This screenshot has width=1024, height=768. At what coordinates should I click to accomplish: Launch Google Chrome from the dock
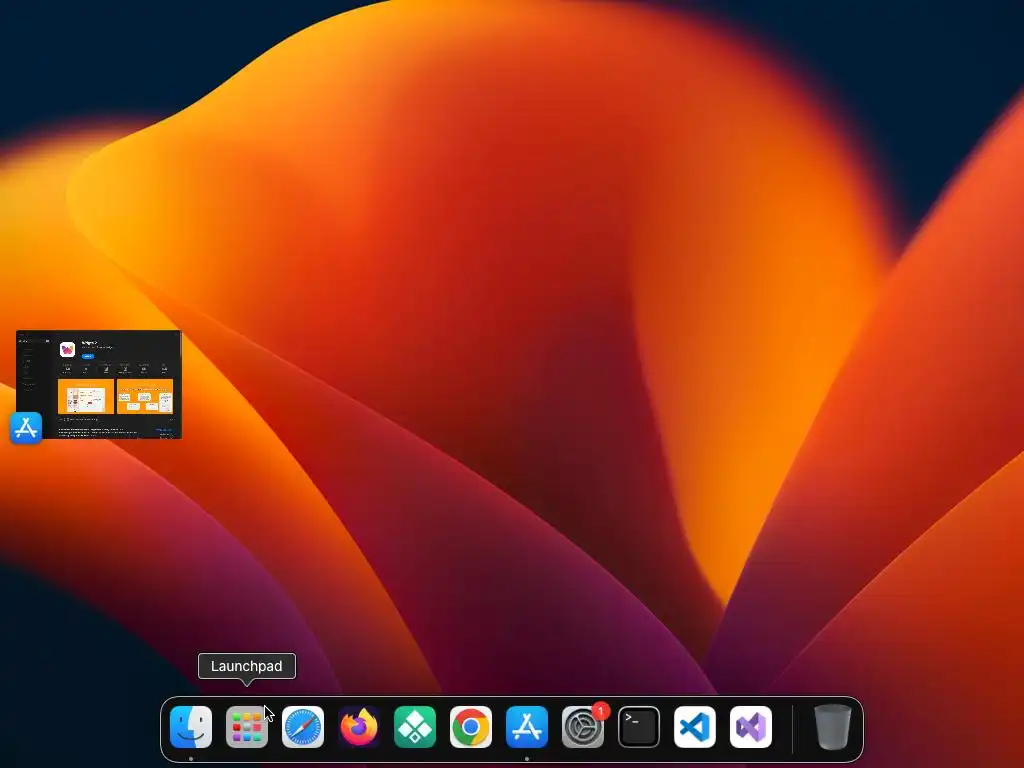click(471, 727)
